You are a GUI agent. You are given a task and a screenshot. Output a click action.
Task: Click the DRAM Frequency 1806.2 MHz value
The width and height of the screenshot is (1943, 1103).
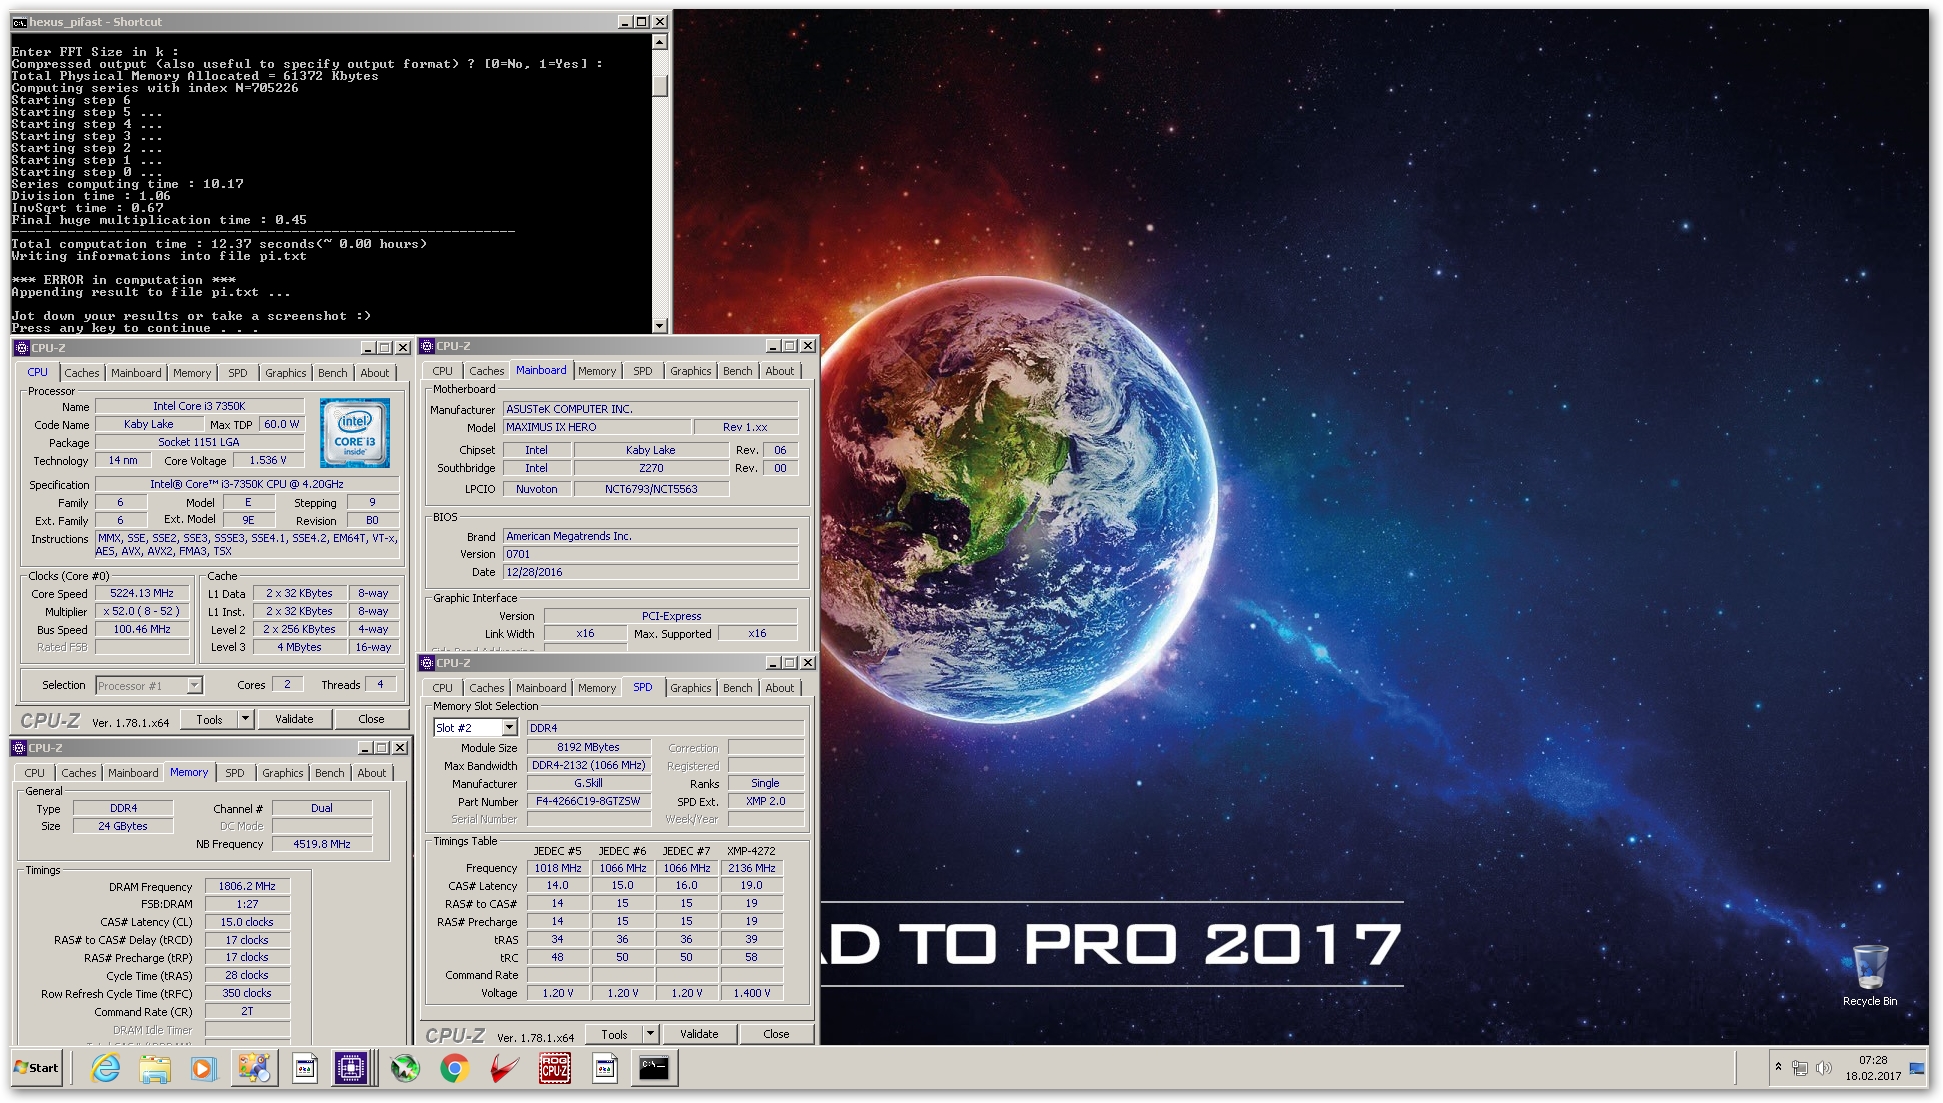pos(248,886)
